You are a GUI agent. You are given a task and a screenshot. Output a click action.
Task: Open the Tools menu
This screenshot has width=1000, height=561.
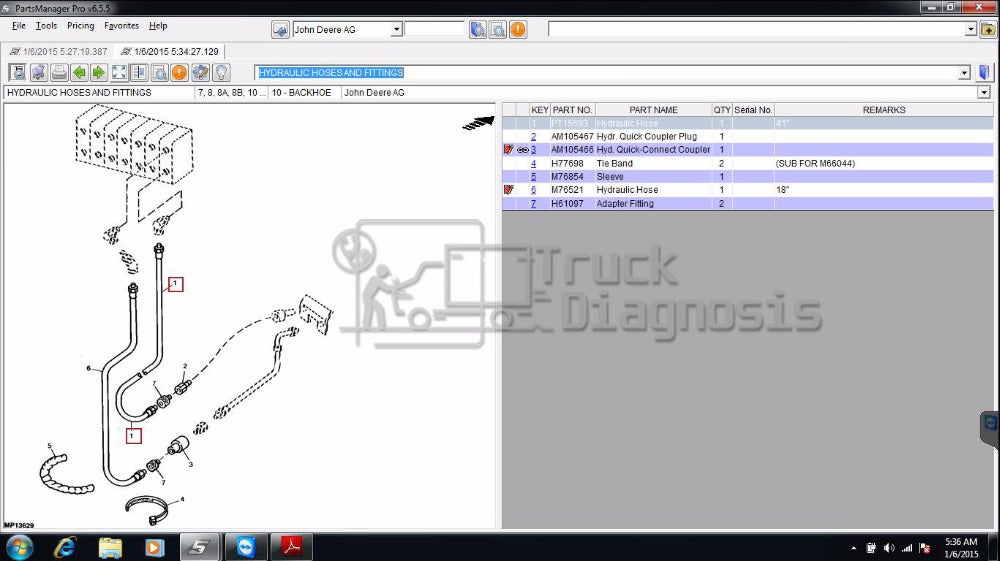click(47, 26)
